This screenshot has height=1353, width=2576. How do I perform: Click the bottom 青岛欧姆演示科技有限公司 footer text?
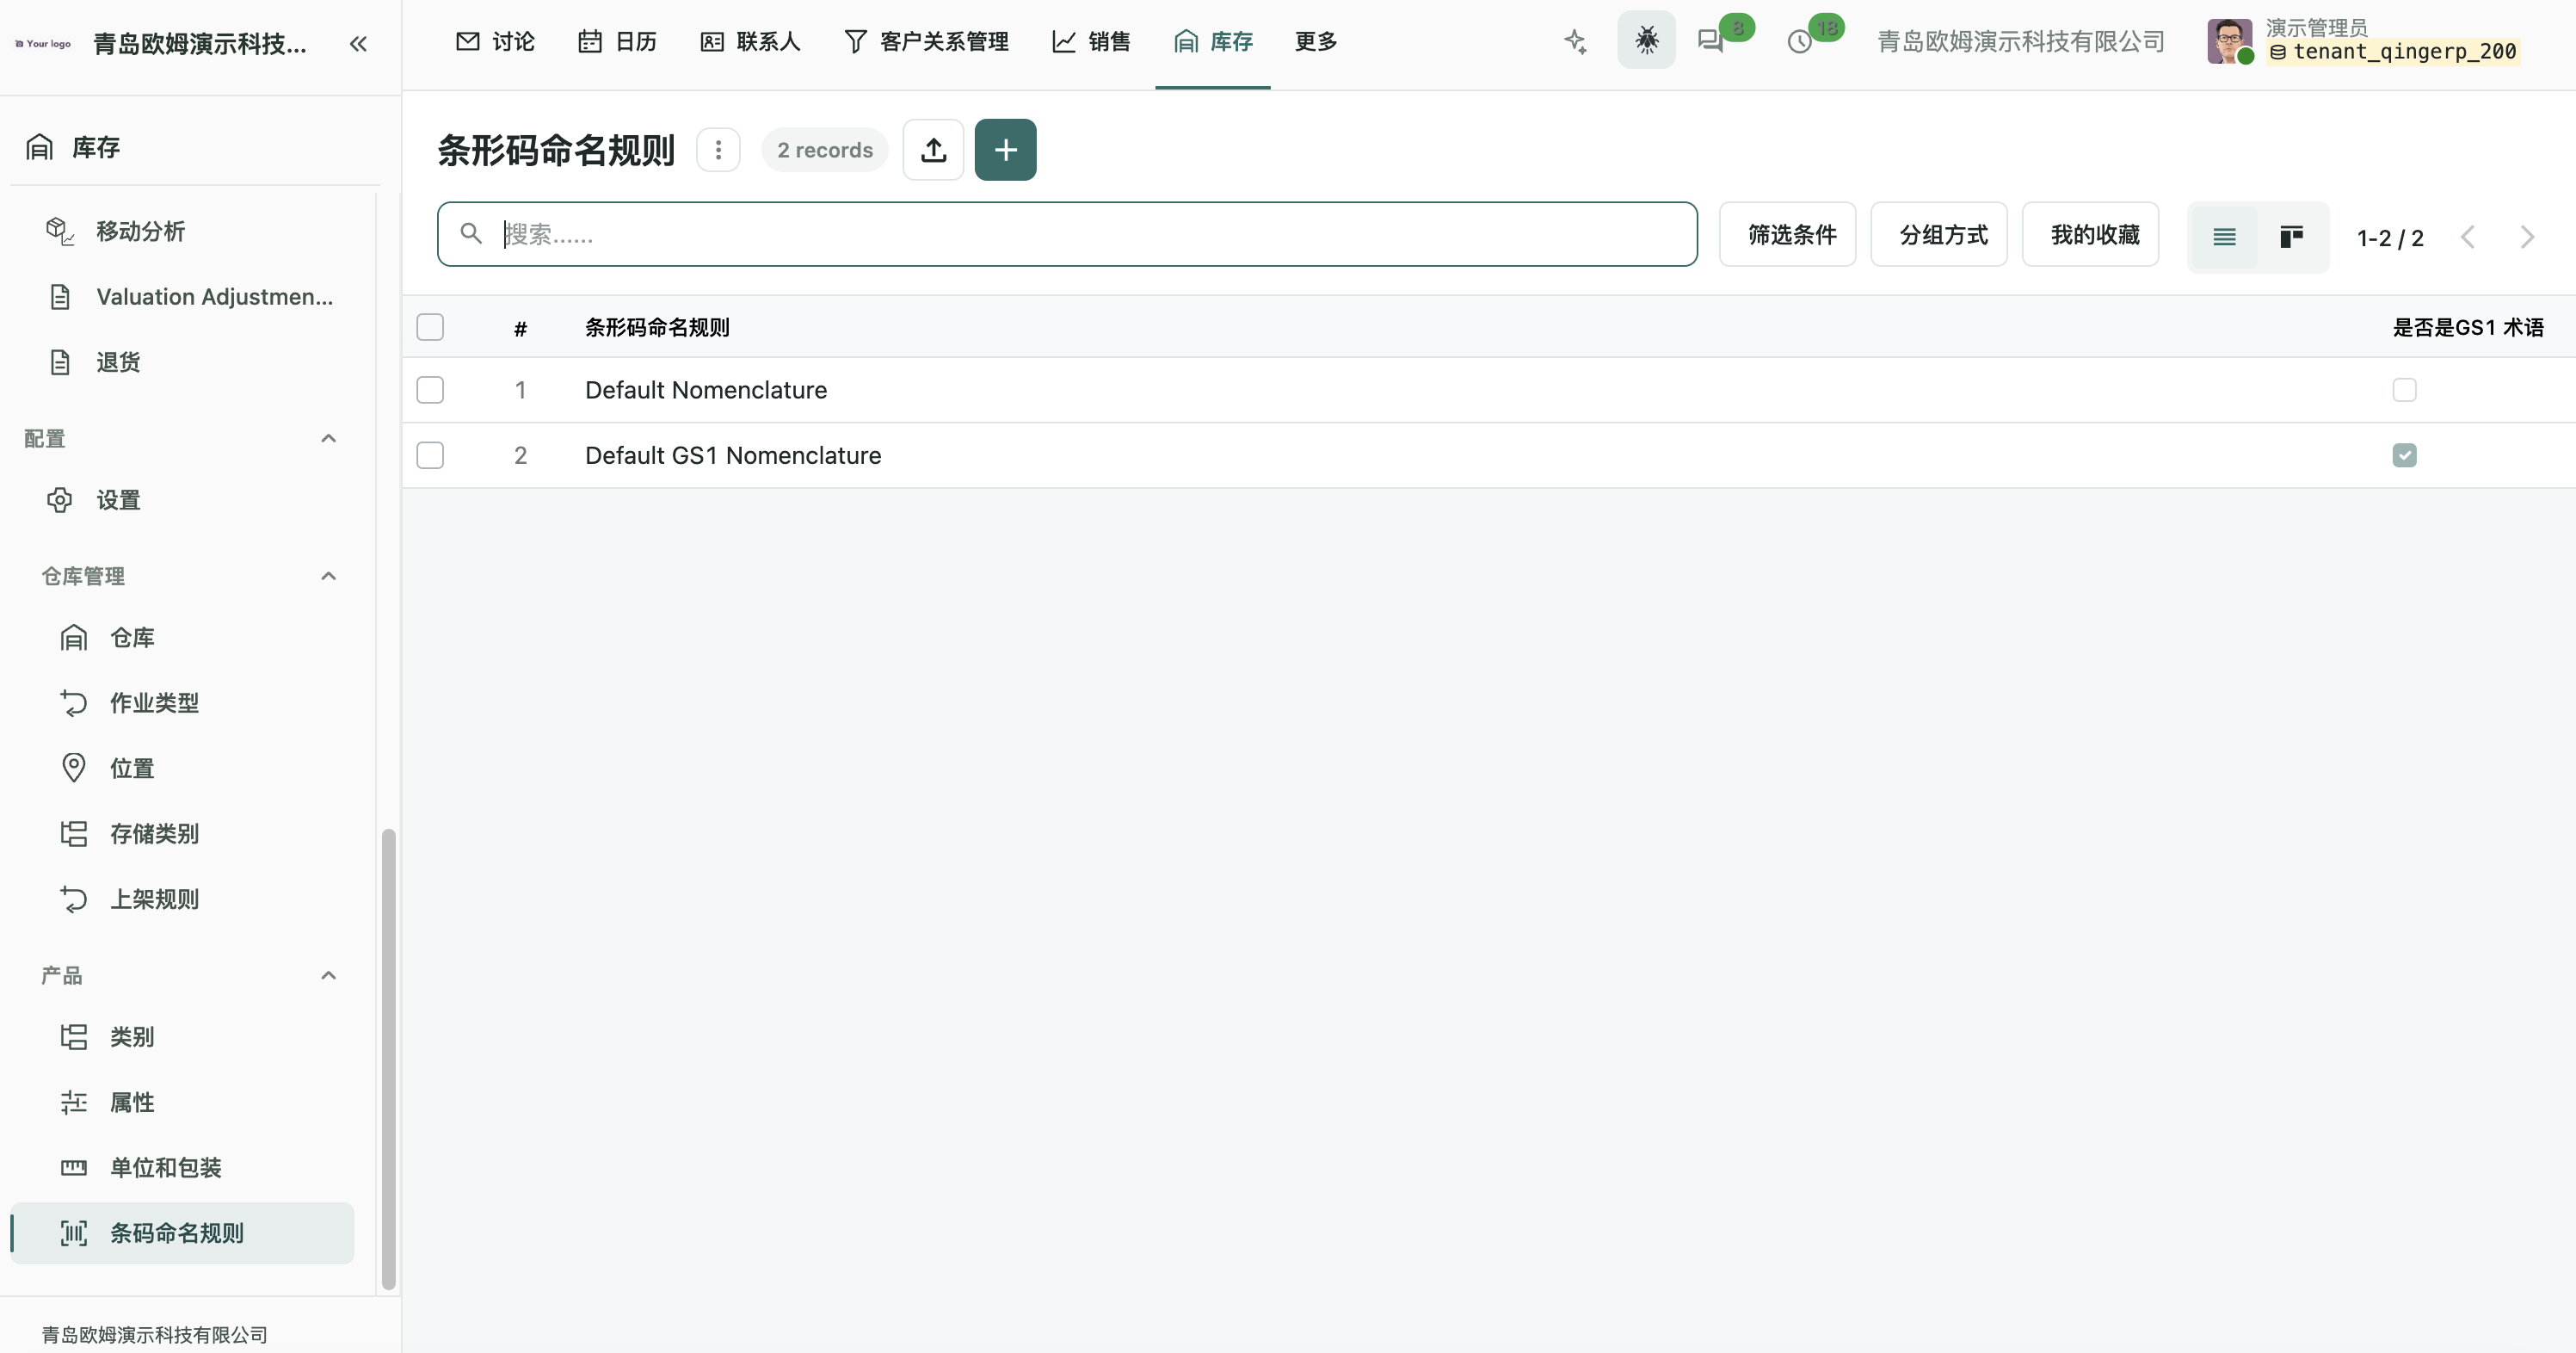(155, 1334)
